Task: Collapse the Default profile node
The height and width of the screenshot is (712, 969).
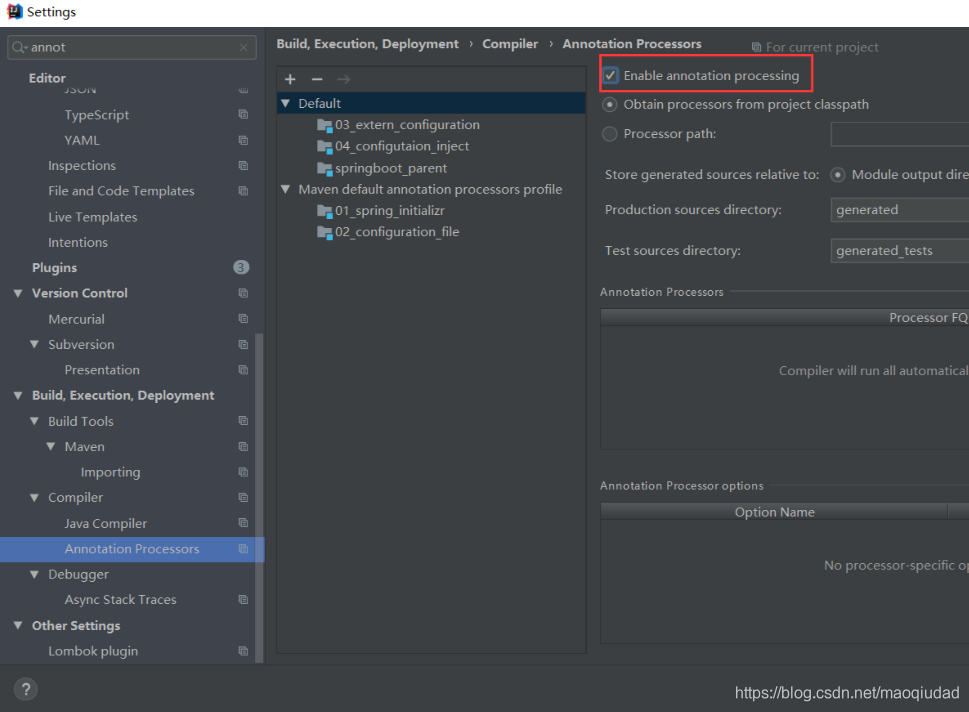Action: 286,103
